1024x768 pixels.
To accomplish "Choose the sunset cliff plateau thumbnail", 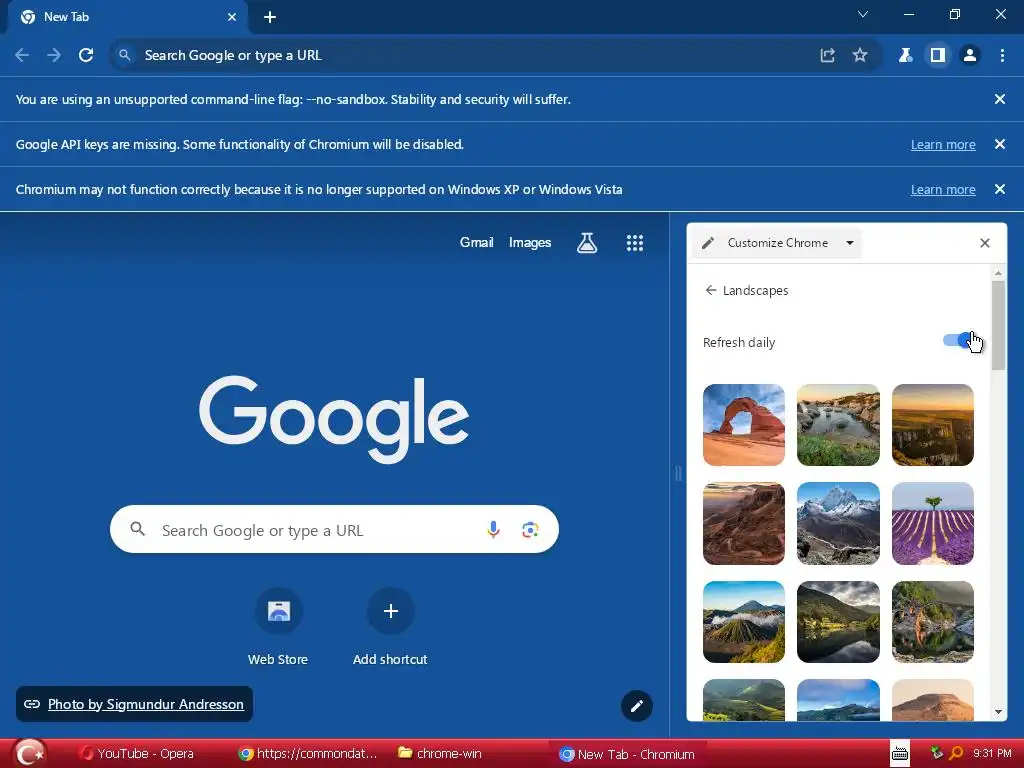I will (933, 425).
